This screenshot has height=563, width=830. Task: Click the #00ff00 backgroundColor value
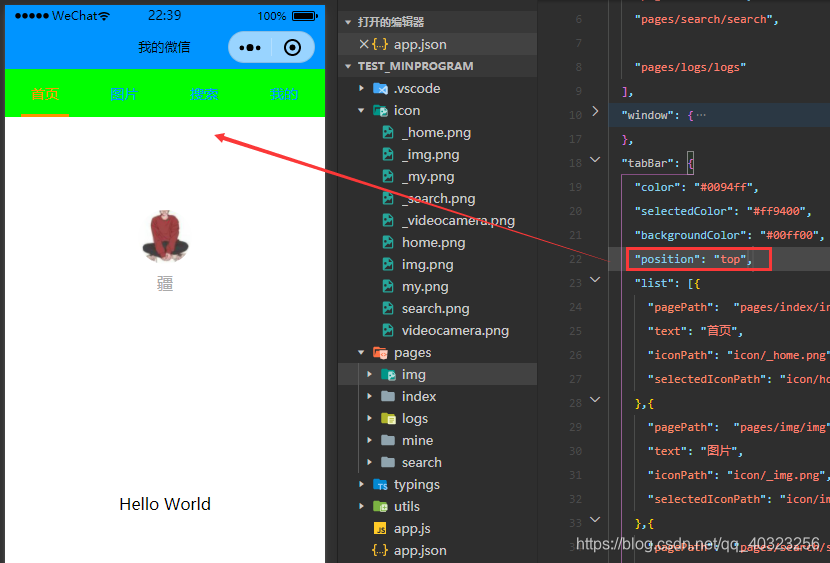click(x=789, y=235)
